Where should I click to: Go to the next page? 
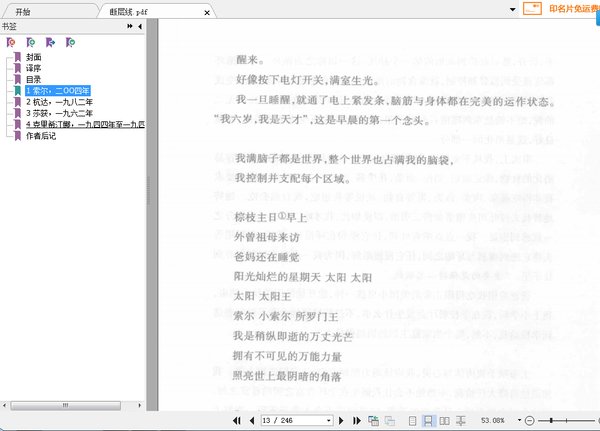pyautogui.click(x=341, y=421)
